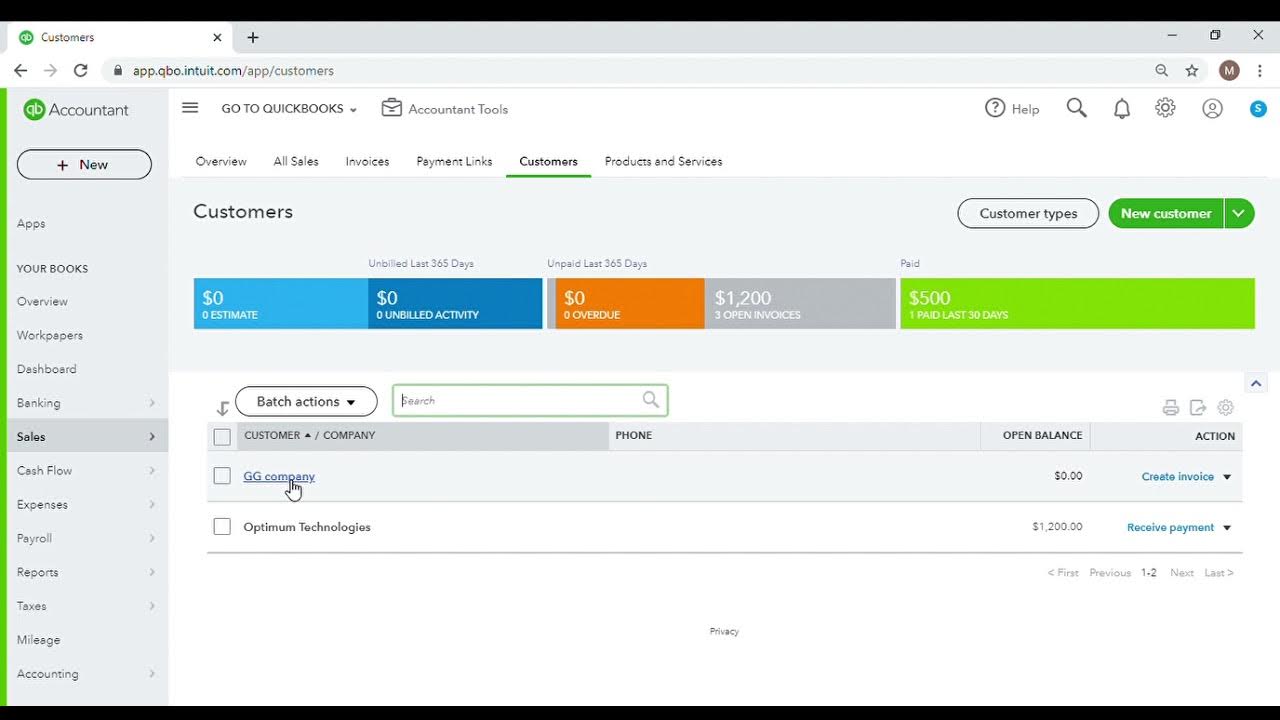Filter by $500 Paid green tile

[1077, 304]
